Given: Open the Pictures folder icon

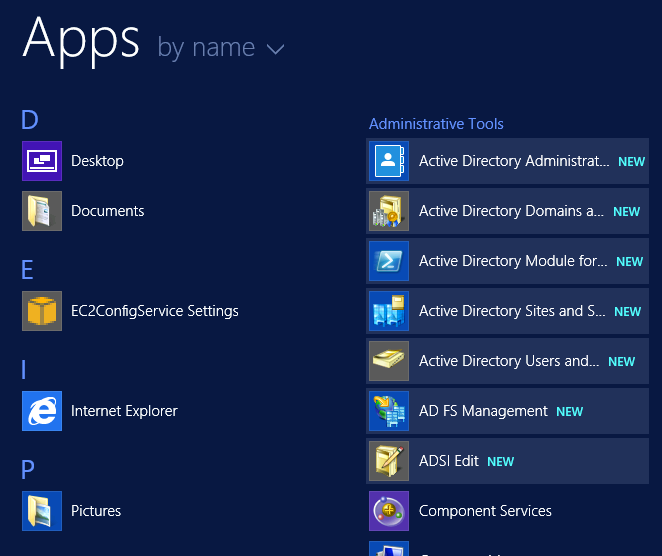Looking at the screenshot, I should pyautogui.click(x=42, y=511).
